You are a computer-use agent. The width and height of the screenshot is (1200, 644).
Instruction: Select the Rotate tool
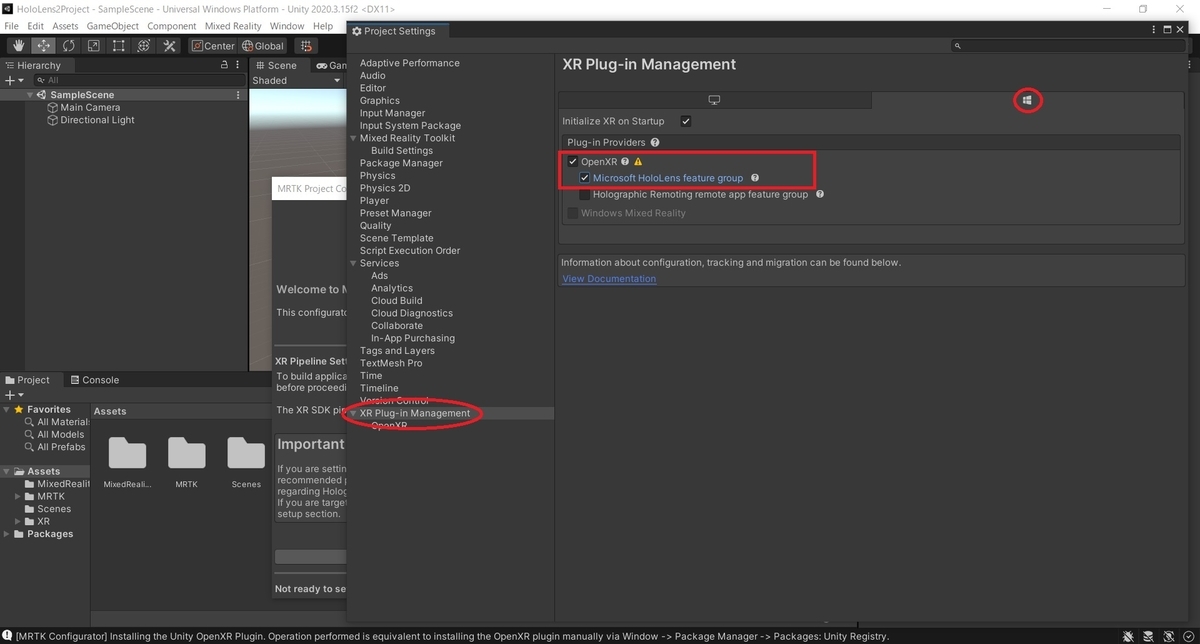coord(68,45)
